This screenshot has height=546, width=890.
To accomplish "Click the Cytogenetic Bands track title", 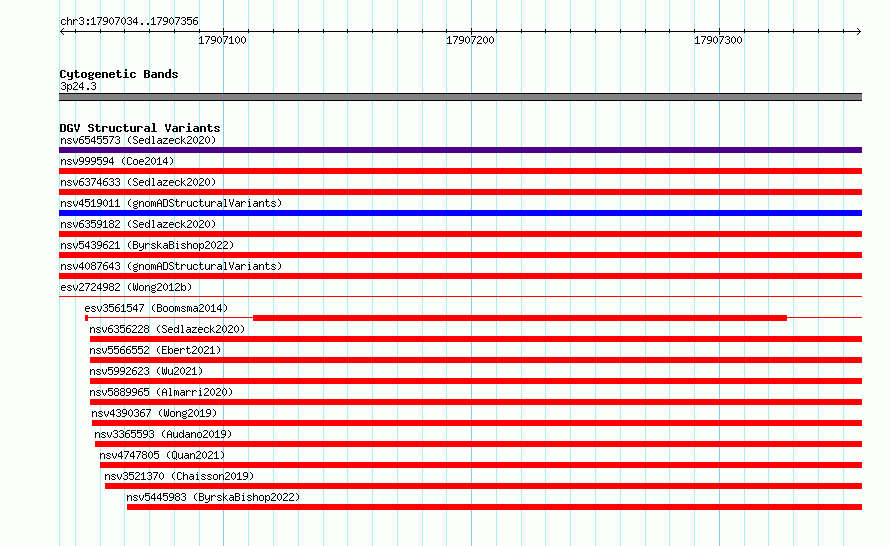I will pos(119,74).
